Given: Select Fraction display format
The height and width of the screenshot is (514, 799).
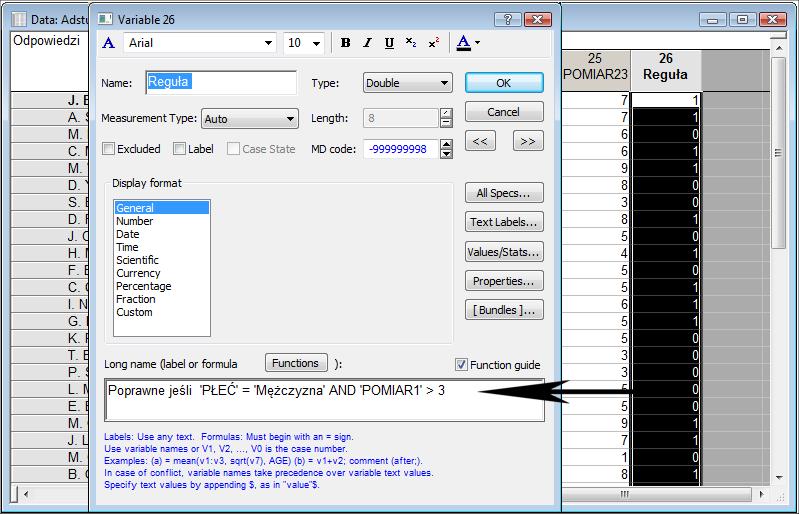Looking at the screenshot, I should (x=162, y=299).
